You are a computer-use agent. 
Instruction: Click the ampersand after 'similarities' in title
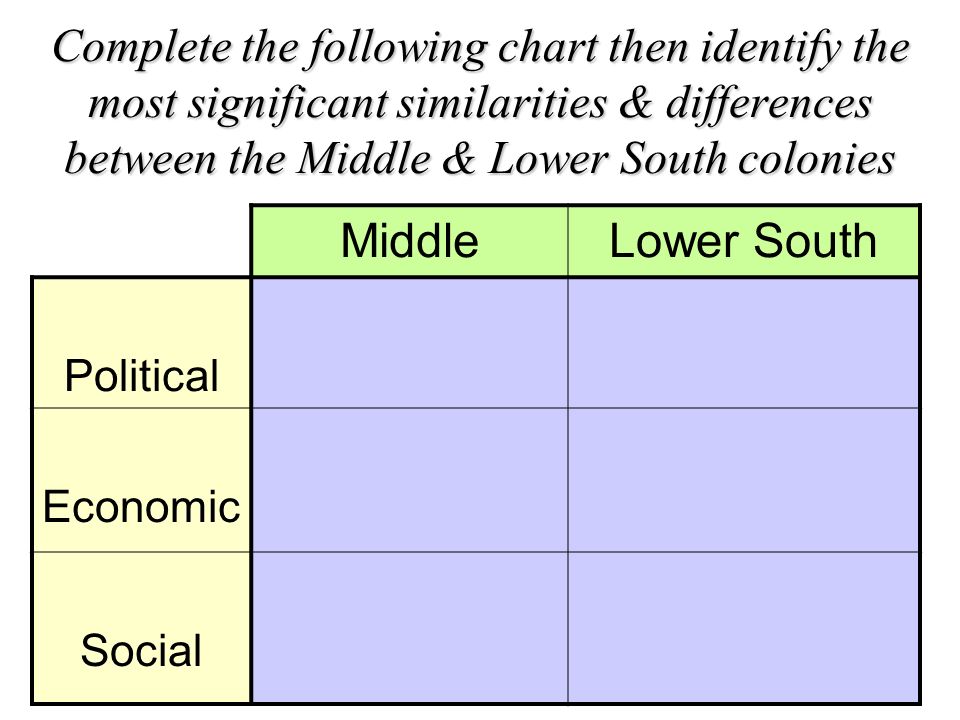[x=636, y=103]
